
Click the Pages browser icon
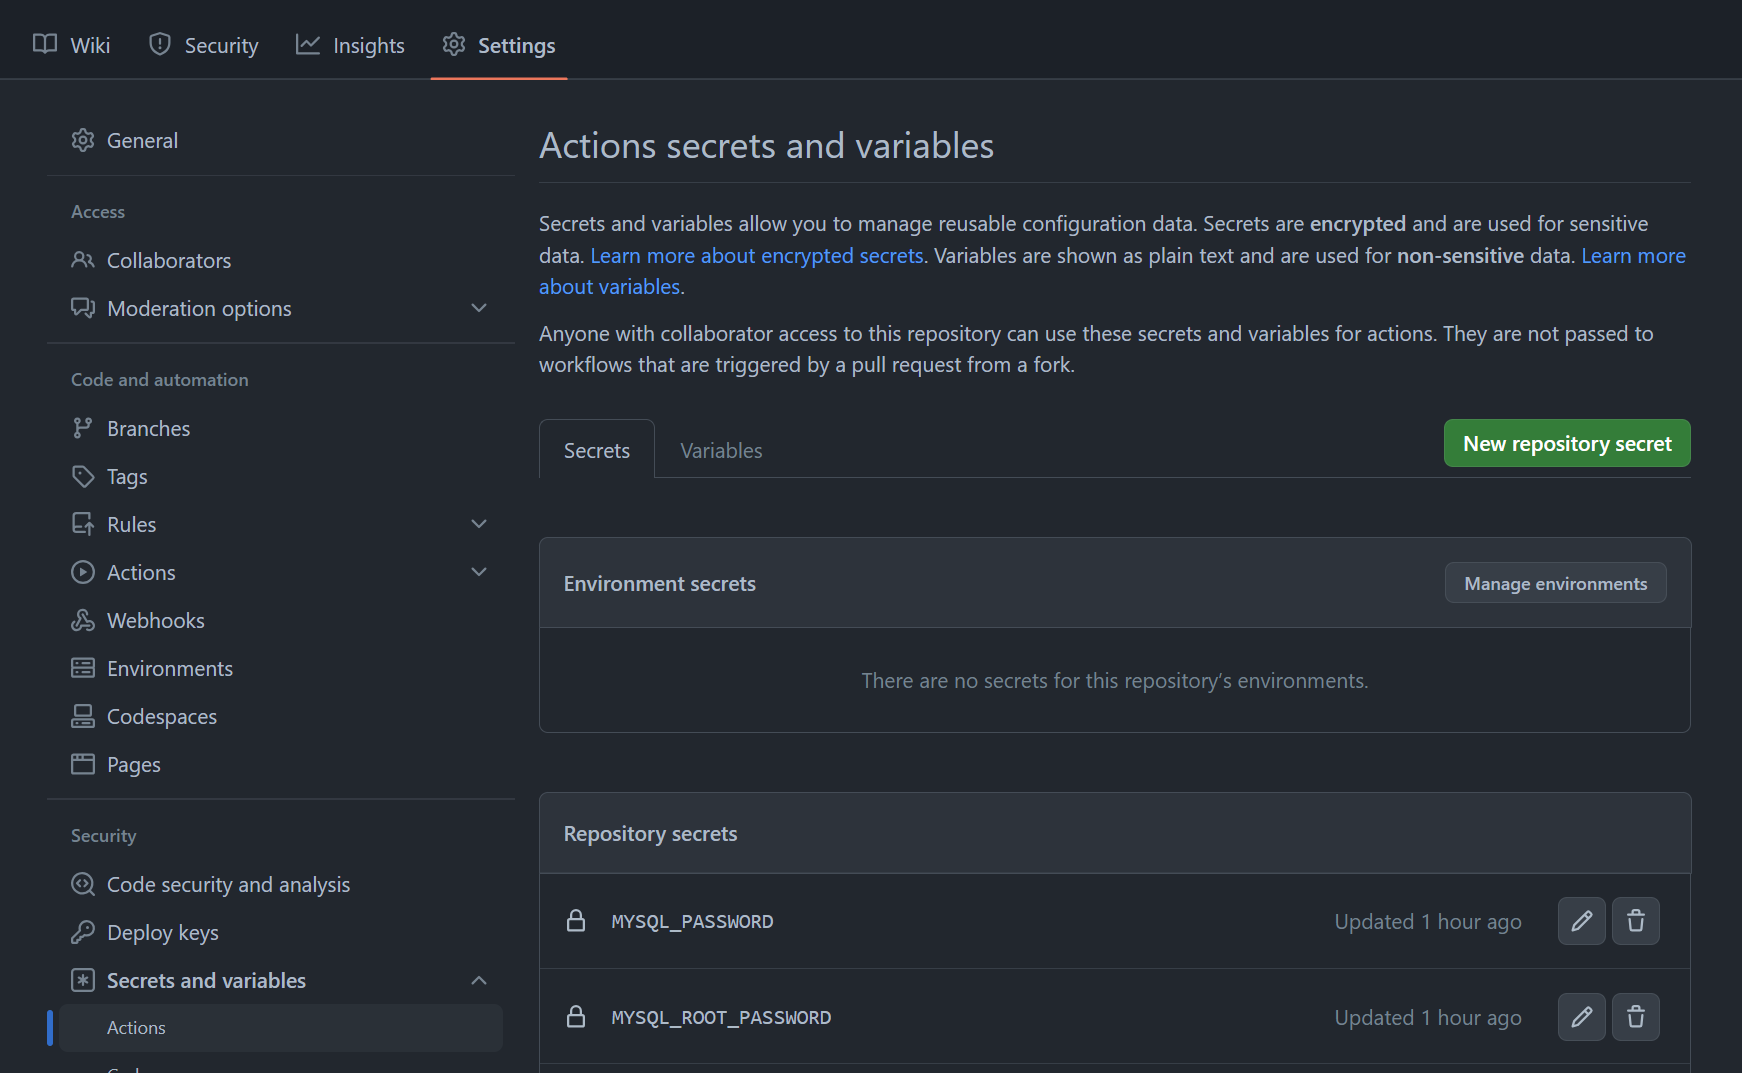(x=83, y=764)
